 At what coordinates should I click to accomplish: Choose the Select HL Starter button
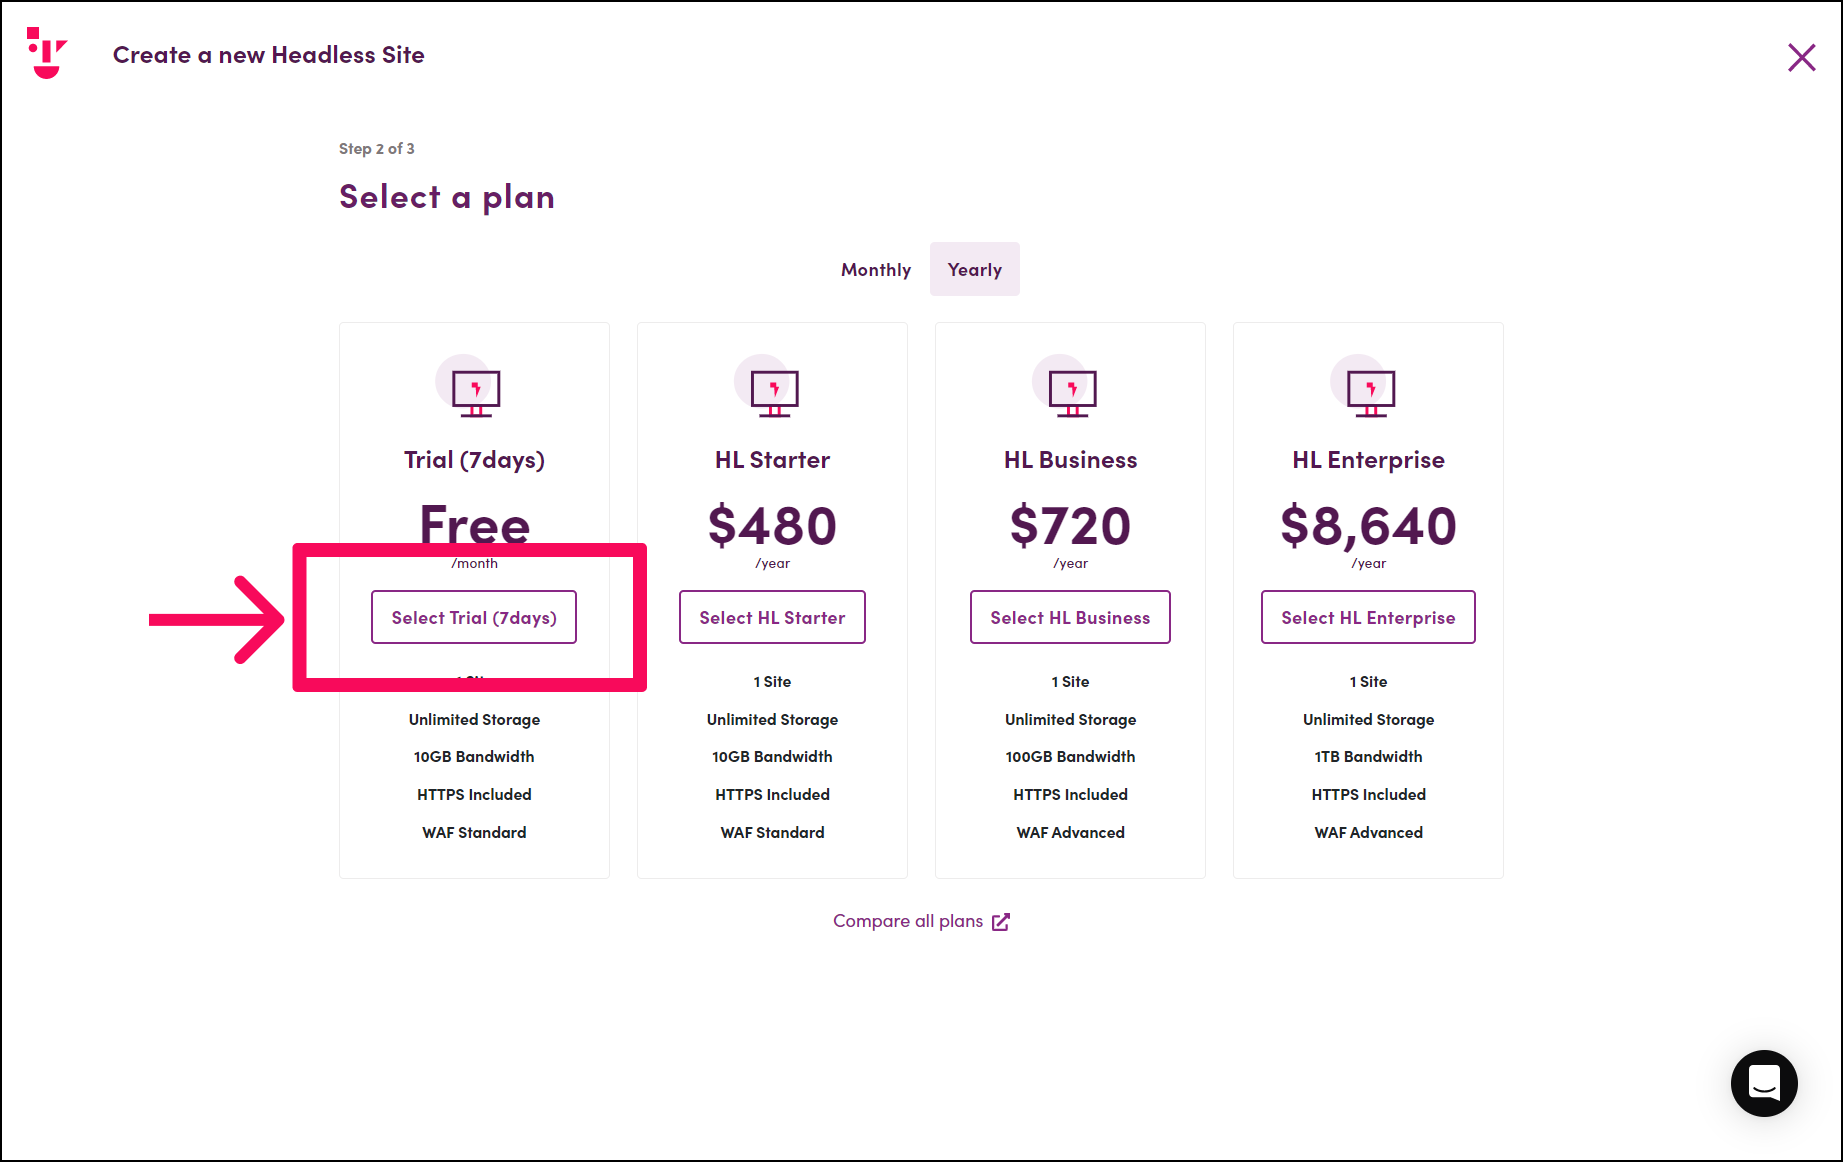[772, 617]
